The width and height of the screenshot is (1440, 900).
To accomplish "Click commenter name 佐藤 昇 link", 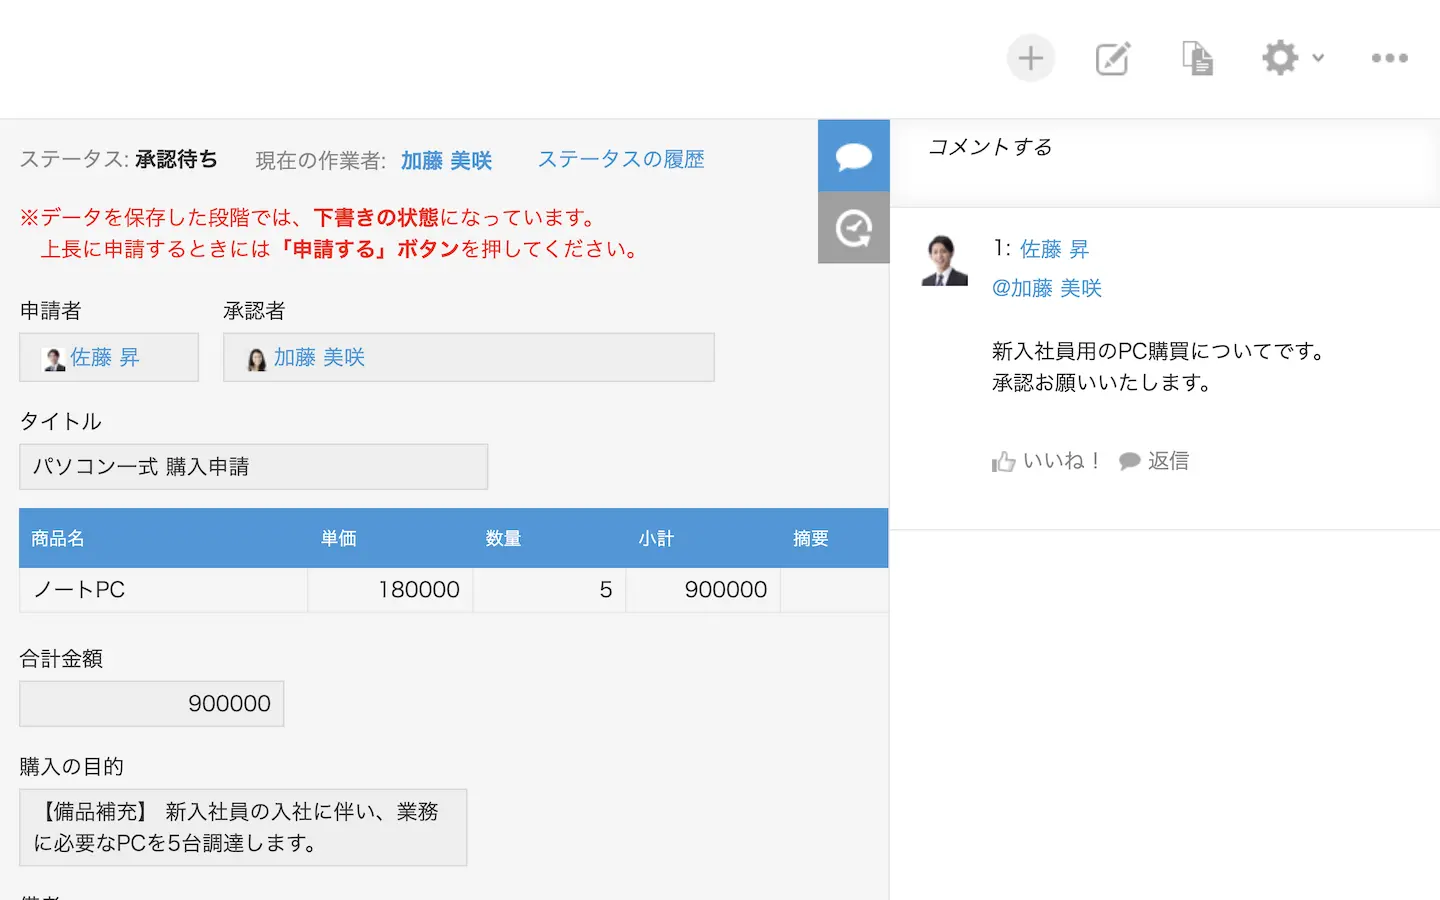I will pos(1054,249).
